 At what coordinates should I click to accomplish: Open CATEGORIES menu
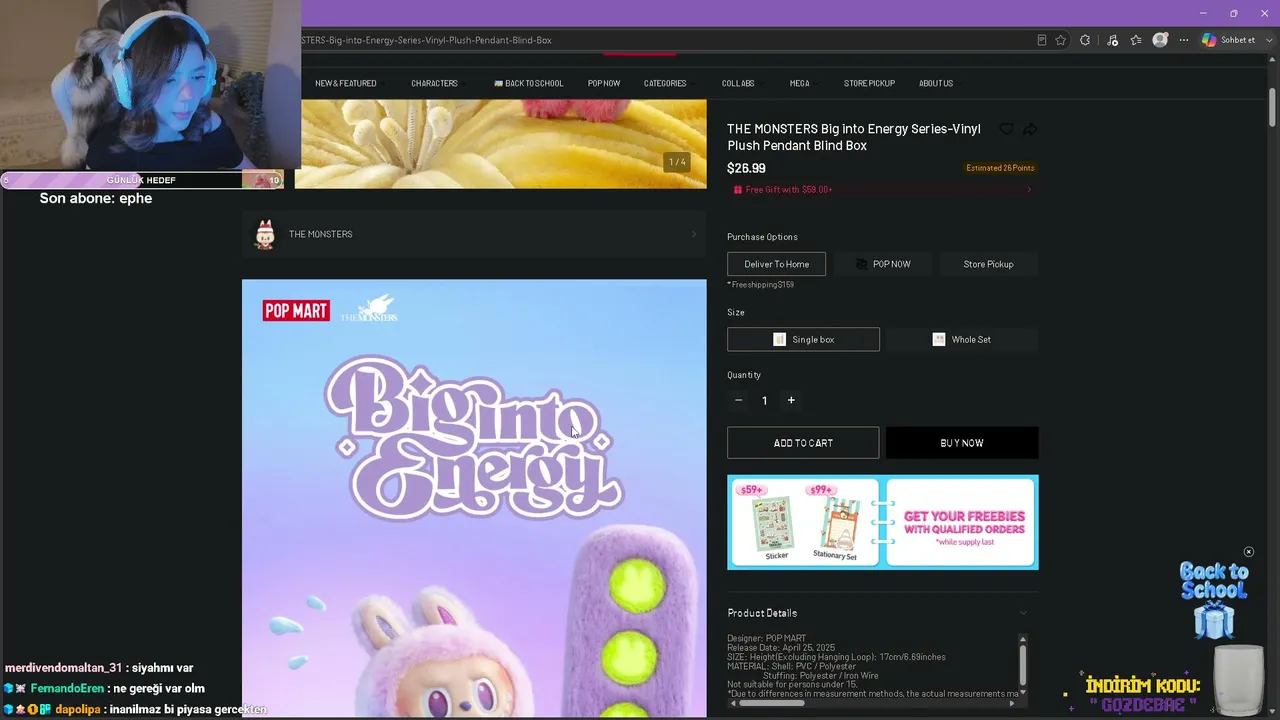pos(665,83)
